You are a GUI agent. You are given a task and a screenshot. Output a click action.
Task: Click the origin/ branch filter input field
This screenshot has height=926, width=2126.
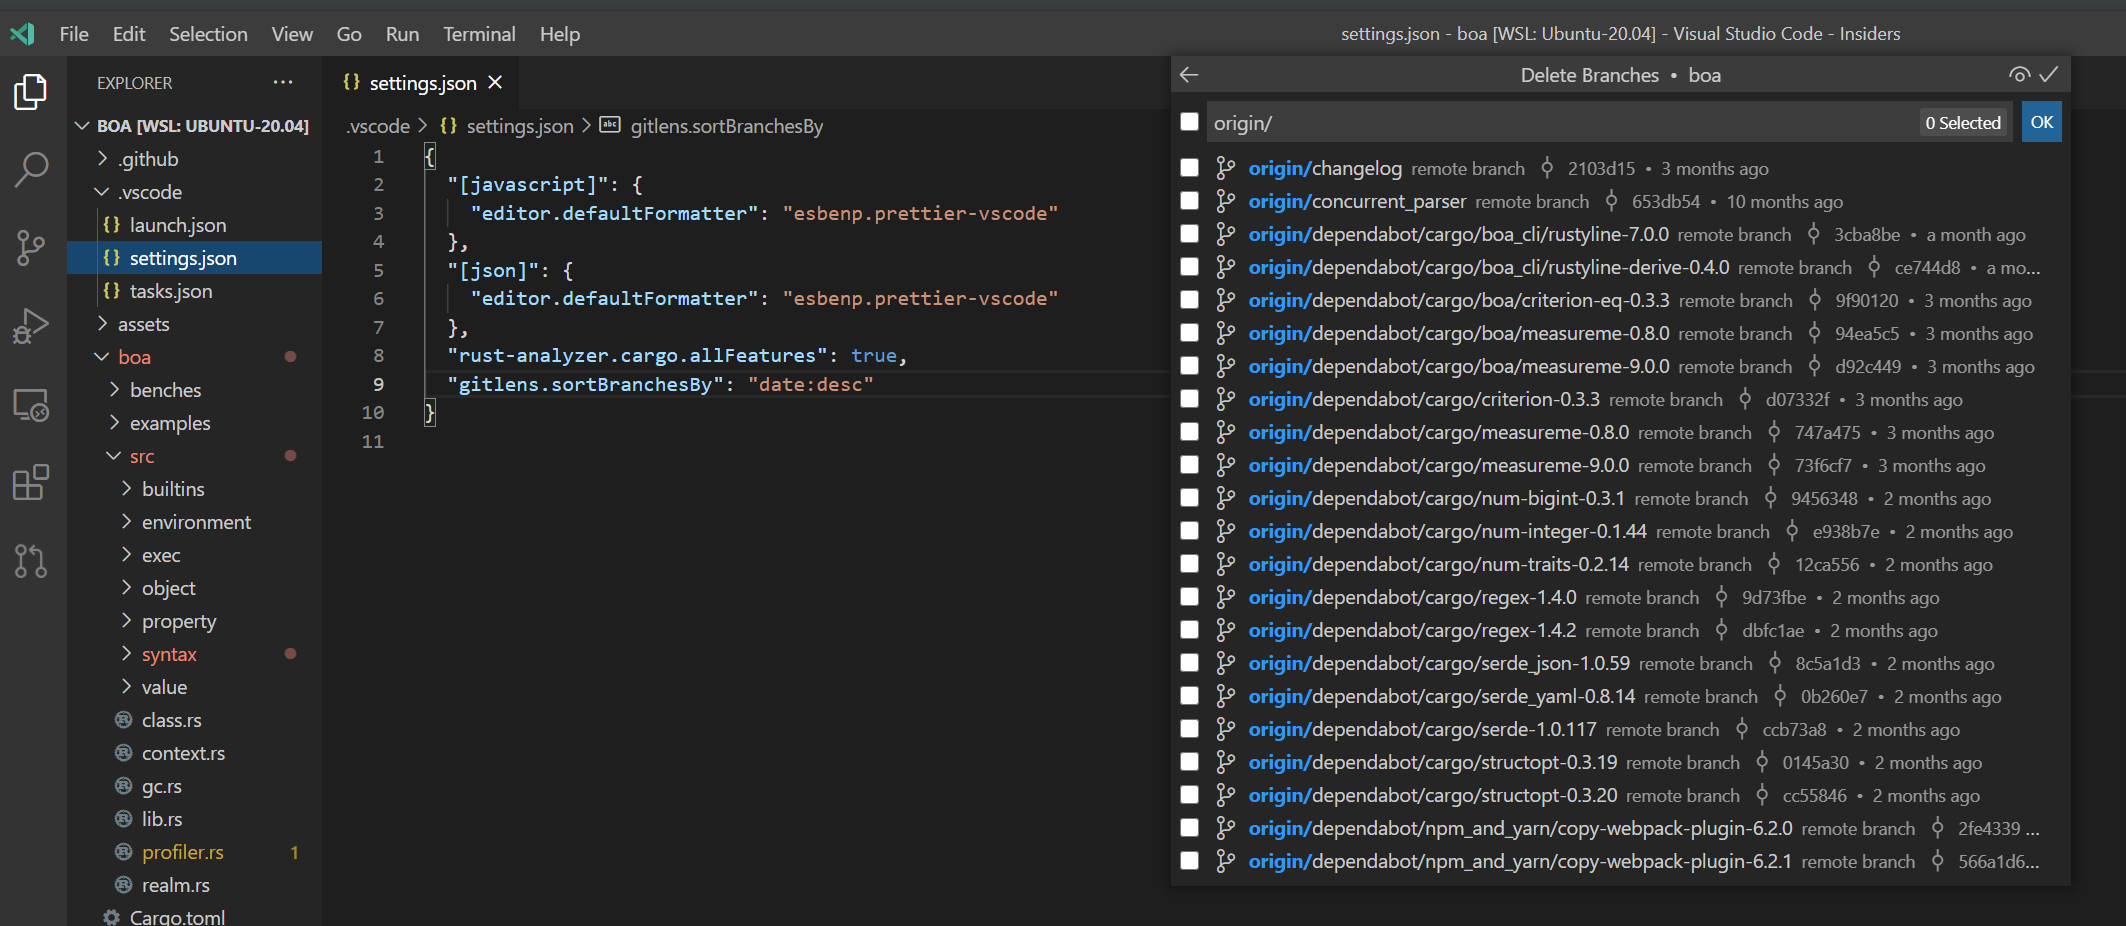(1500, 122)
